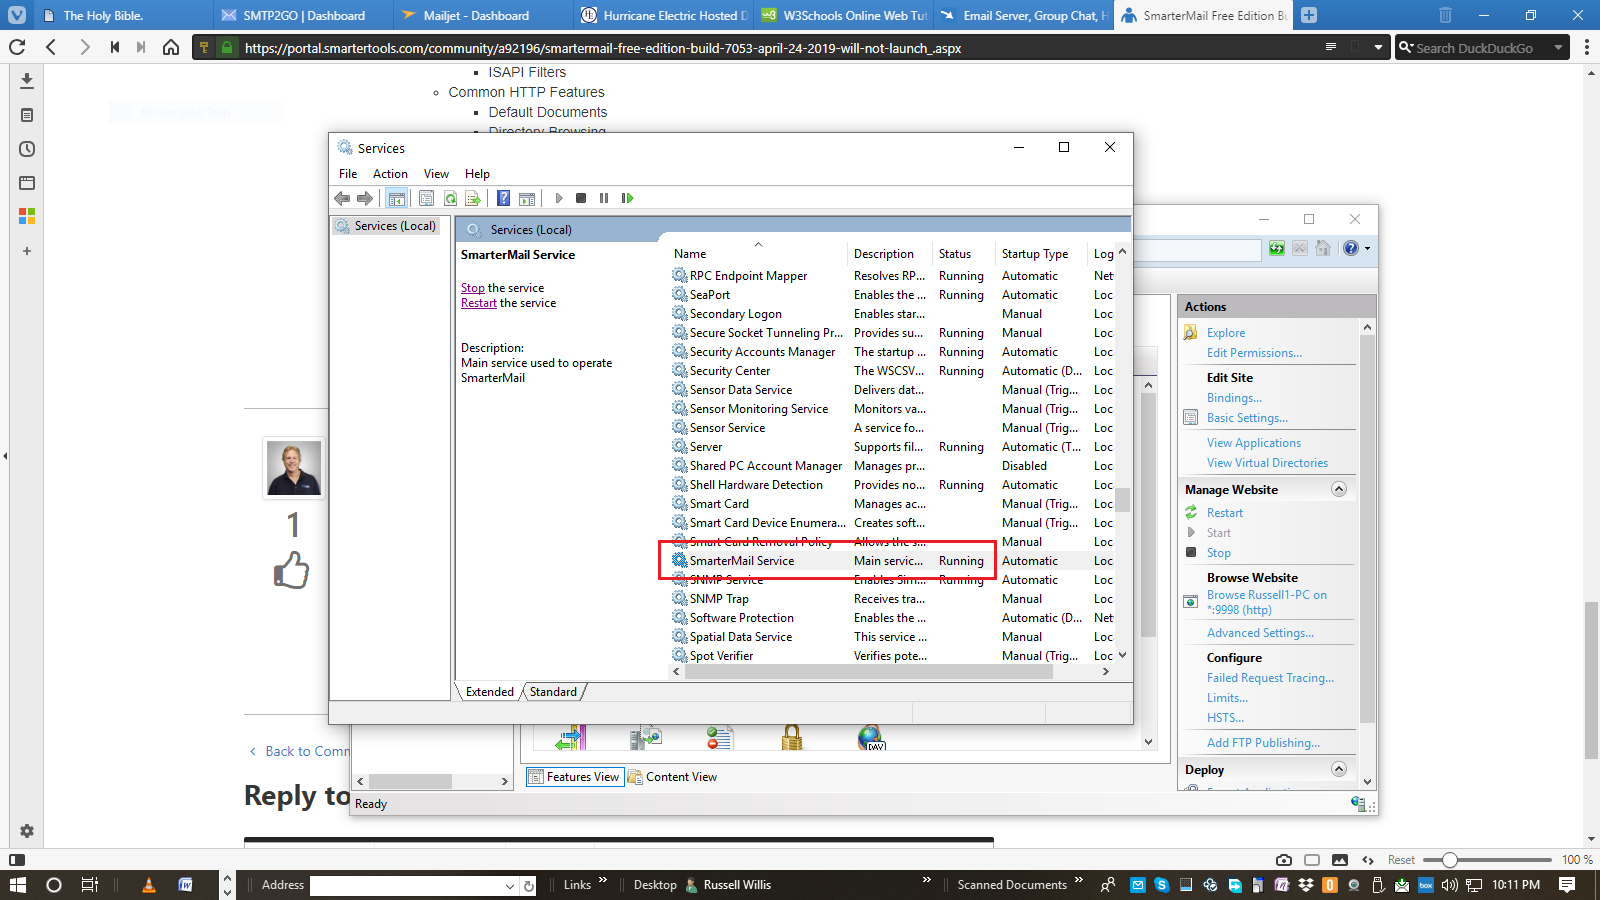Adjust the browser zoom slider

pos(1449,860)
